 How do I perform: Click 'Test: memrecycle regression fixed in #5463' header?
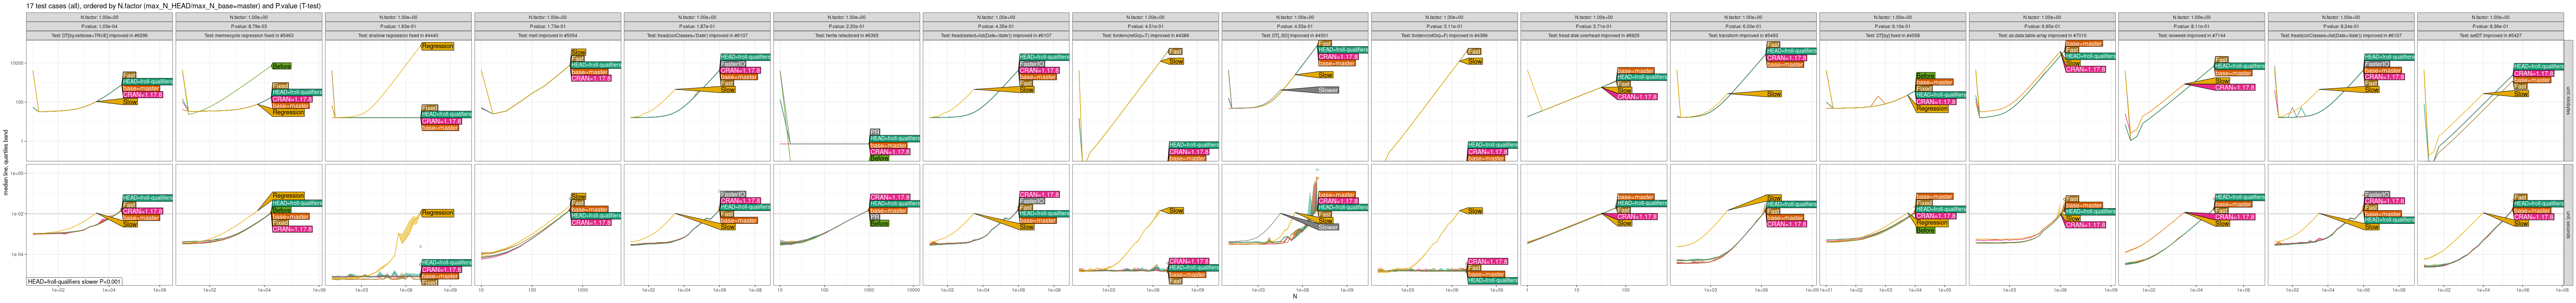click(249, 35)
